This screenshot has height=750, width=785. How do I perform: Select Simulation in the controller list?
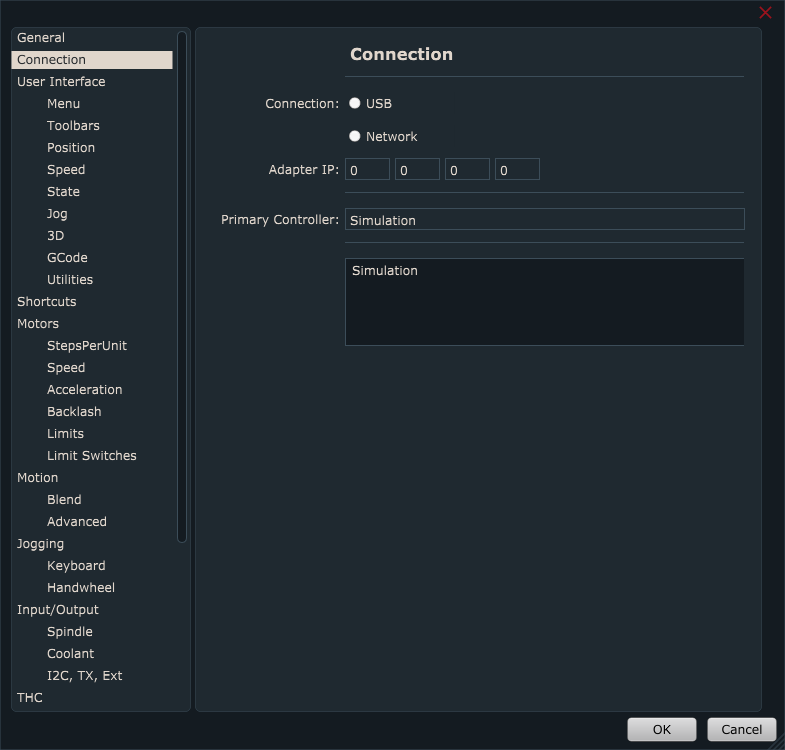pyautogui.click(x=385, y=271)
